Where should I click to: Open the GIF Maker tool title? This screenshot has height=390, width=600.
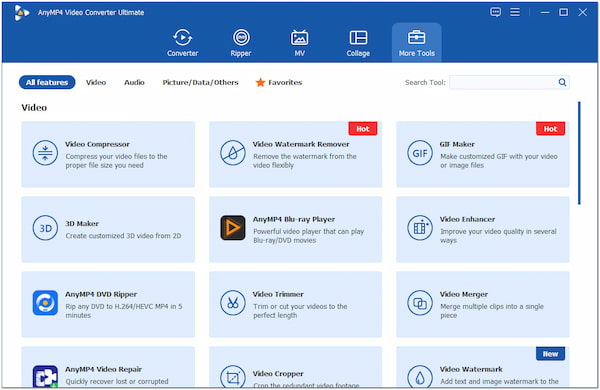click(457, 144)
